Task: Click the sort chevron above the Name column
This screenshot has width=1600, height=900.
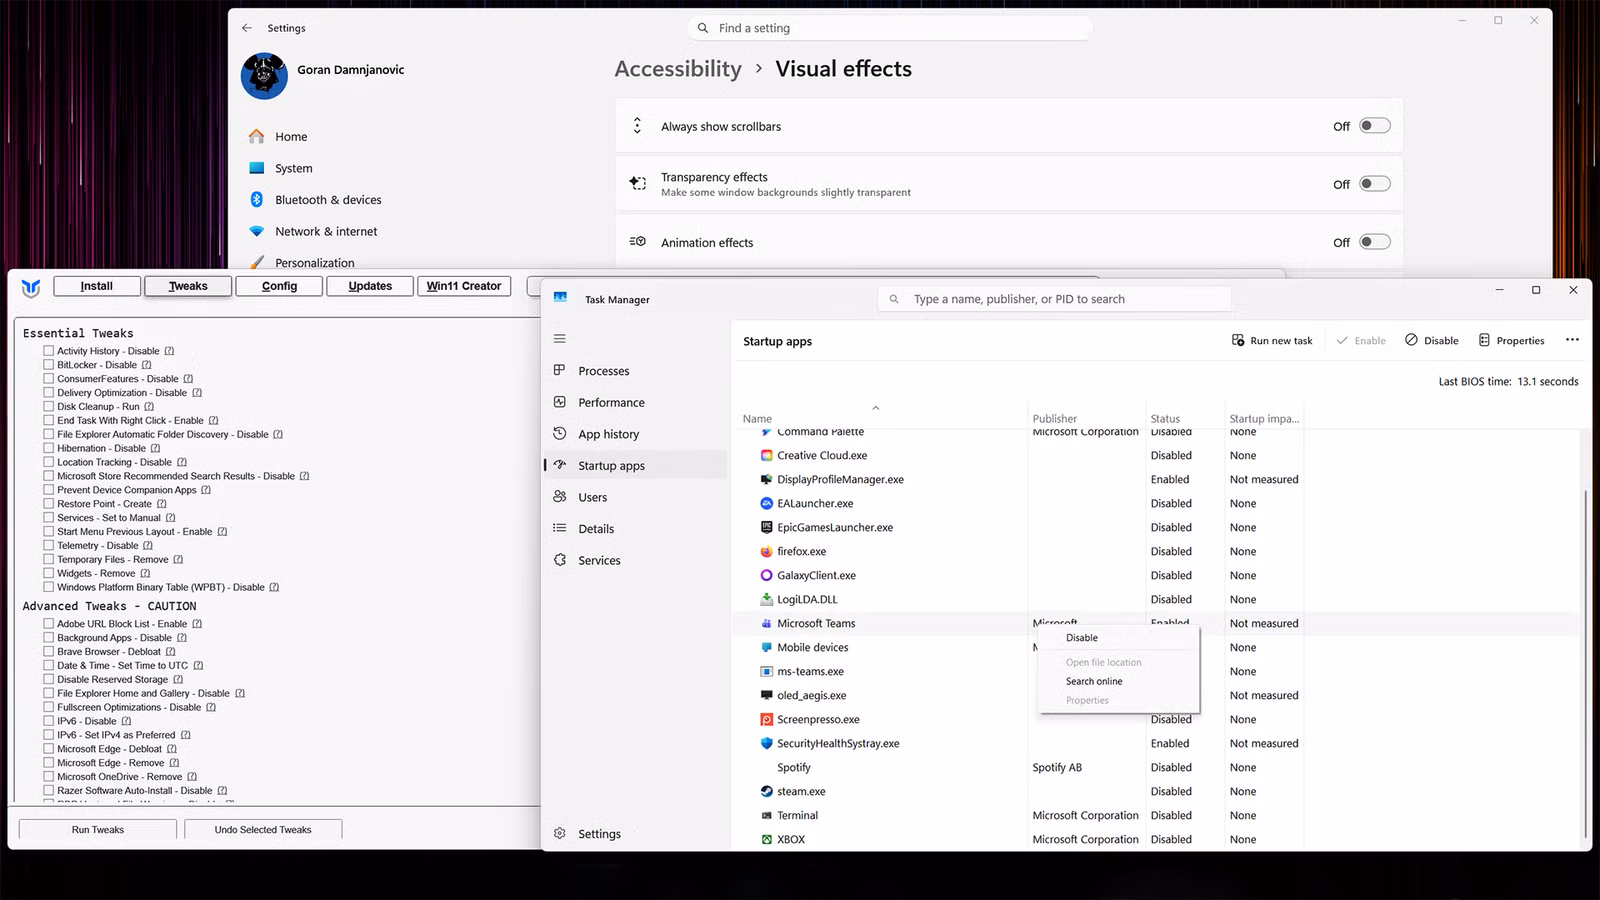Action: pyautogui.click(x=876, y=407)
